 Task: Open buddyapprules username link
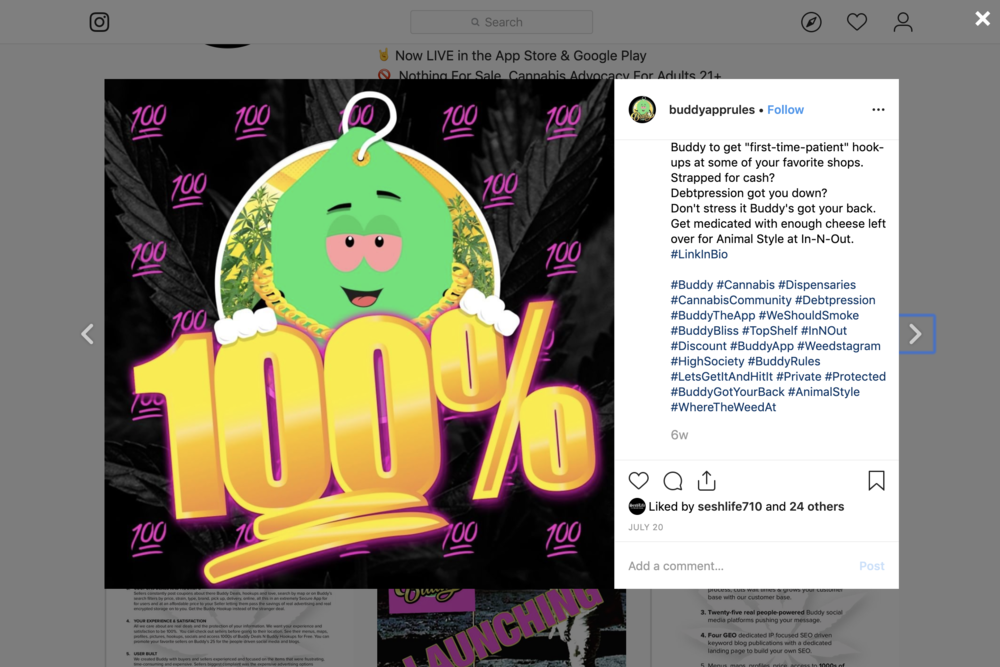point(712,110)
